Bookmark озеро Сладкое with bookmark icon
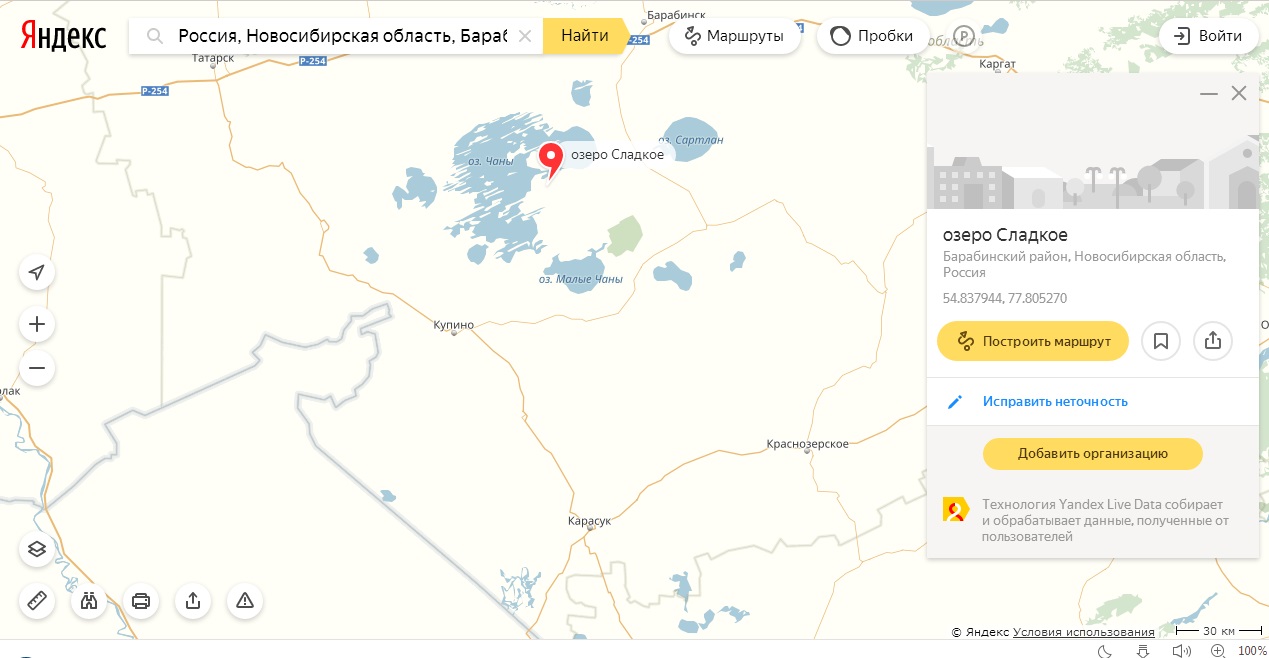The height and width of the screenshot is (658, 1269). click(1161, 341)
